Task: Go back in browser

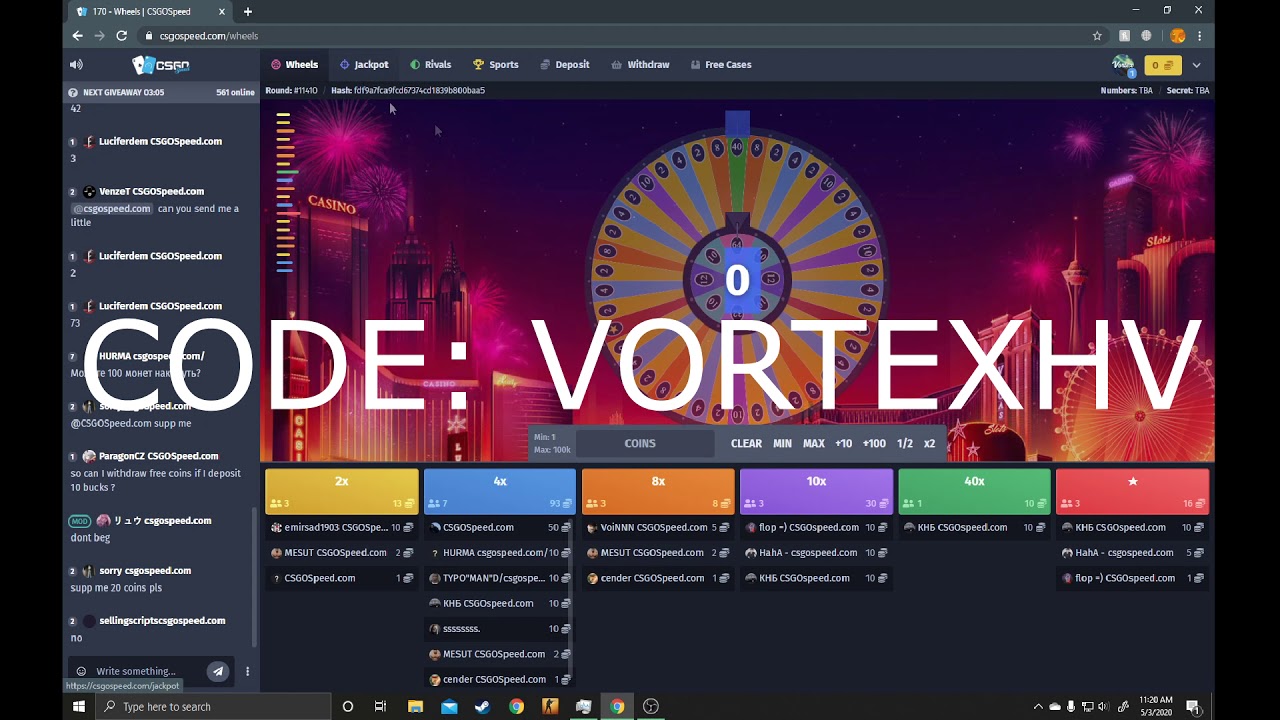Action: [77, 35]
